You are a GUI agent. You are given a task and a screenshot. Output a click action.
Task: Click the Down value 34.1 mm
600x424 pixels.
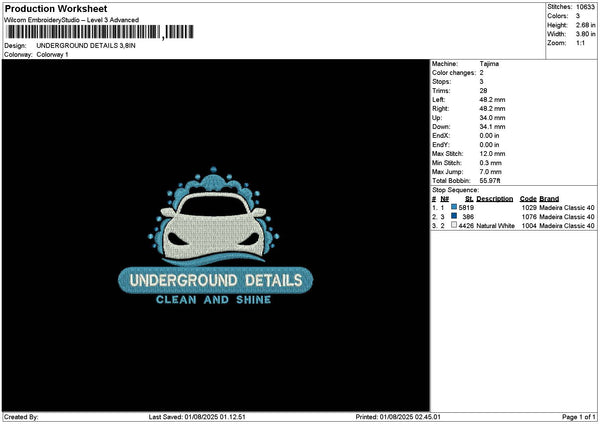tap(492, 127)
